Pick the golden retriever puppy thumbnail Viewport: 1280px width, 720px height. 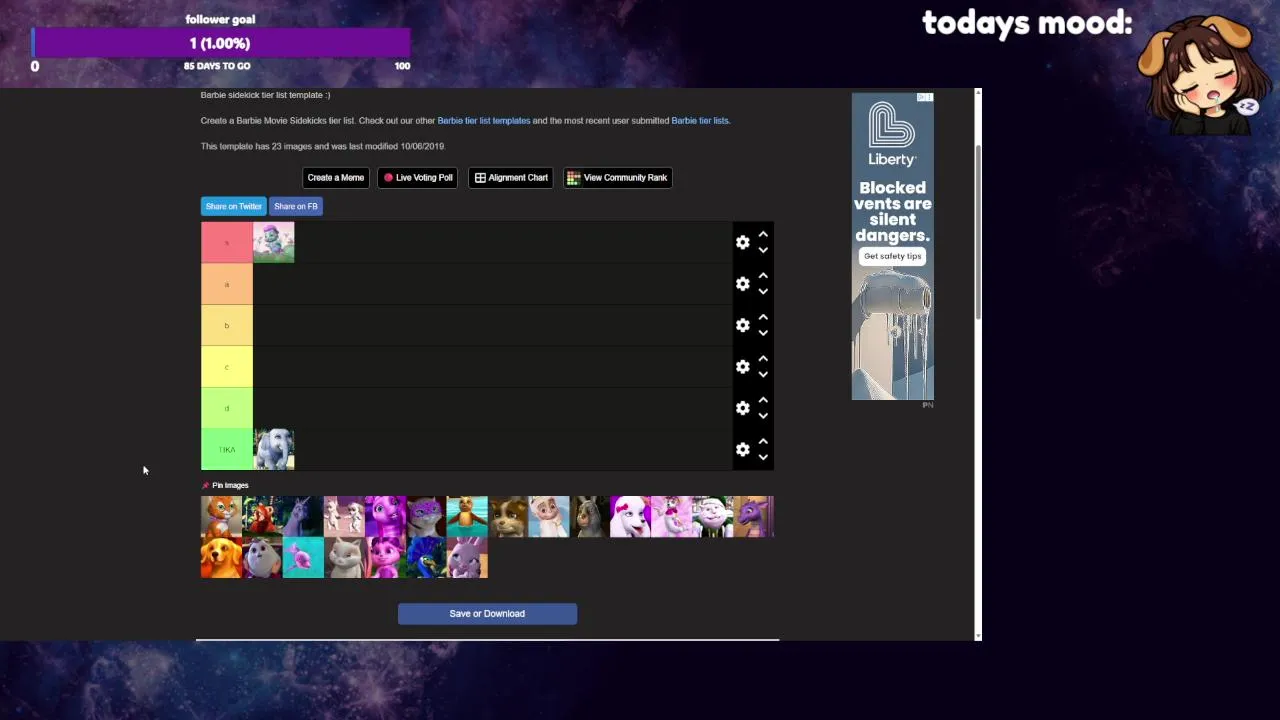221,558
